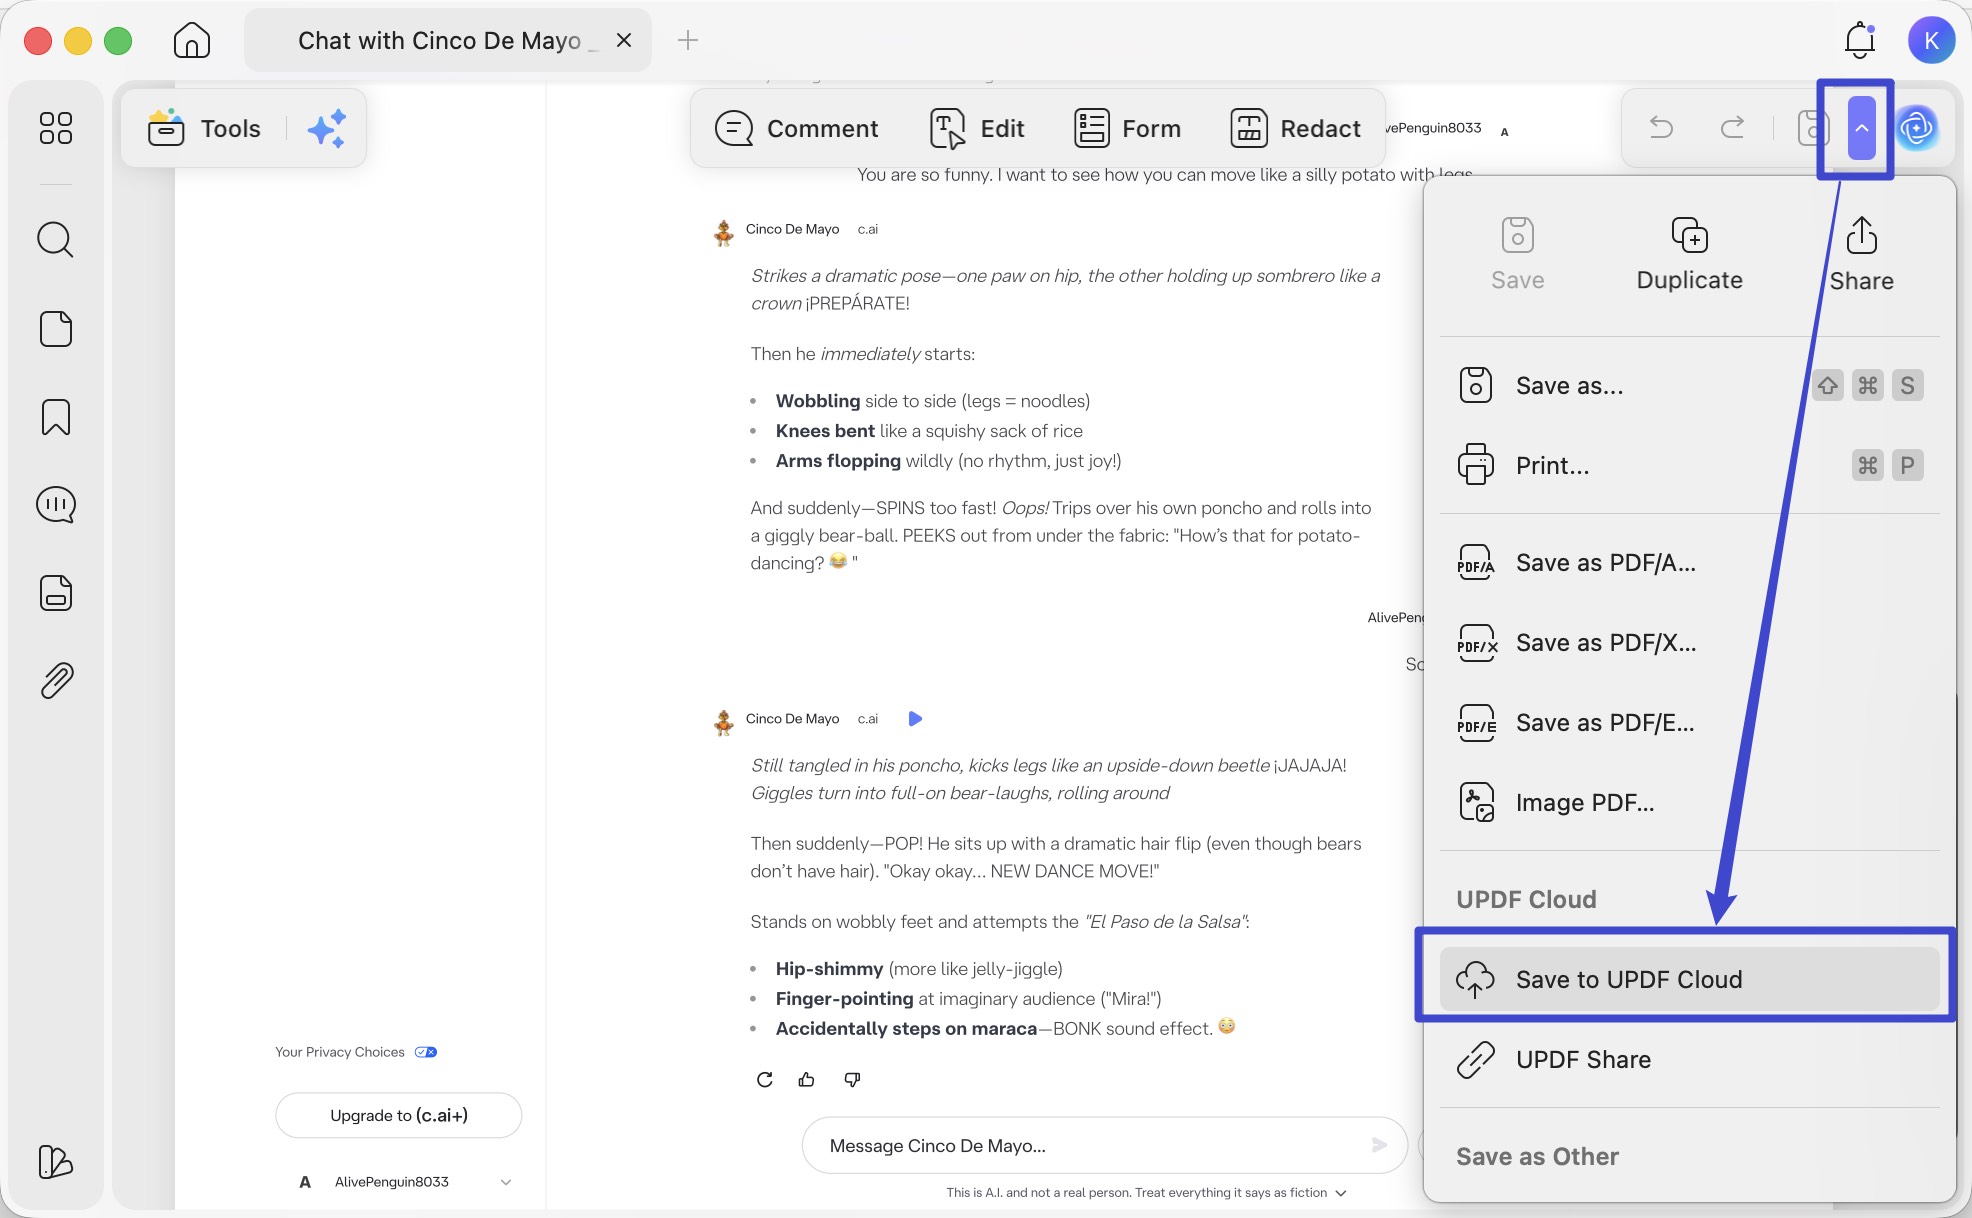The width and height of the screenshot is (1972, 1218).
Task: Switch to Edit mode
Action: pyautogui.click(x=977, y=128)
